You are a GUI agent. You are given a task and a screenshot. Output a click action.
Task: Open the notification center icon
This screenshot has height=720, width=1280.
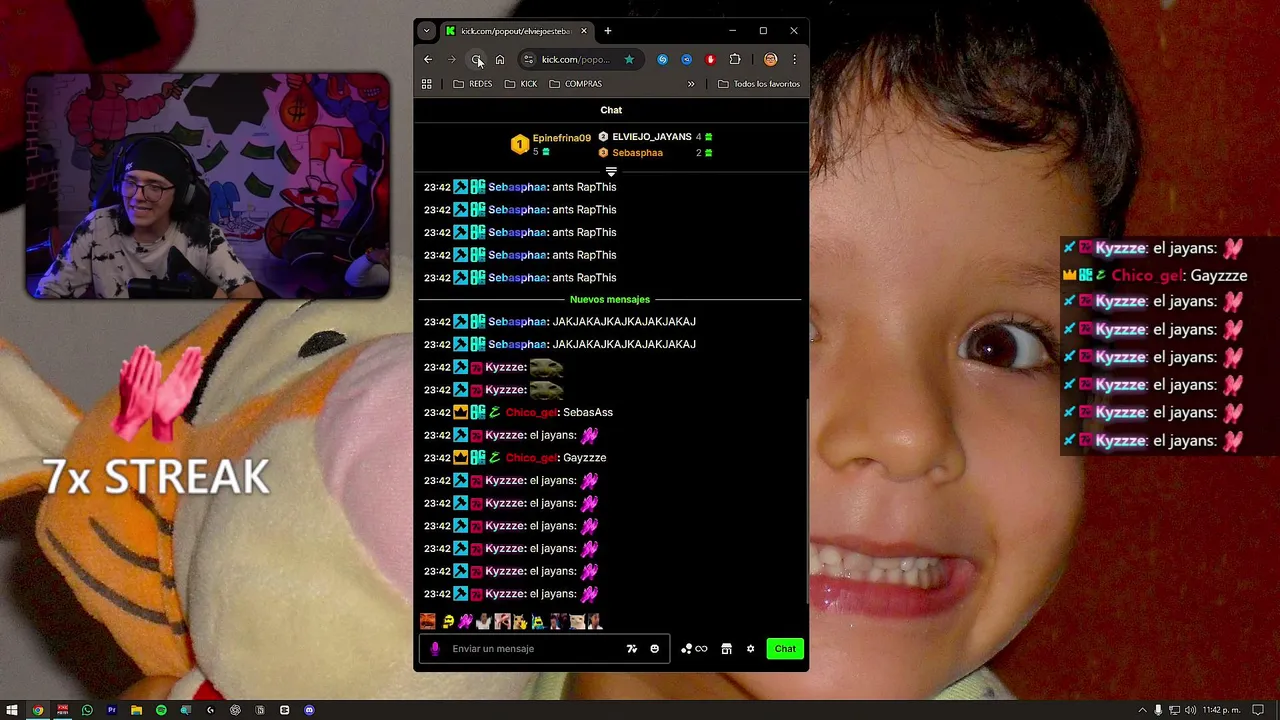[1259, 710]
